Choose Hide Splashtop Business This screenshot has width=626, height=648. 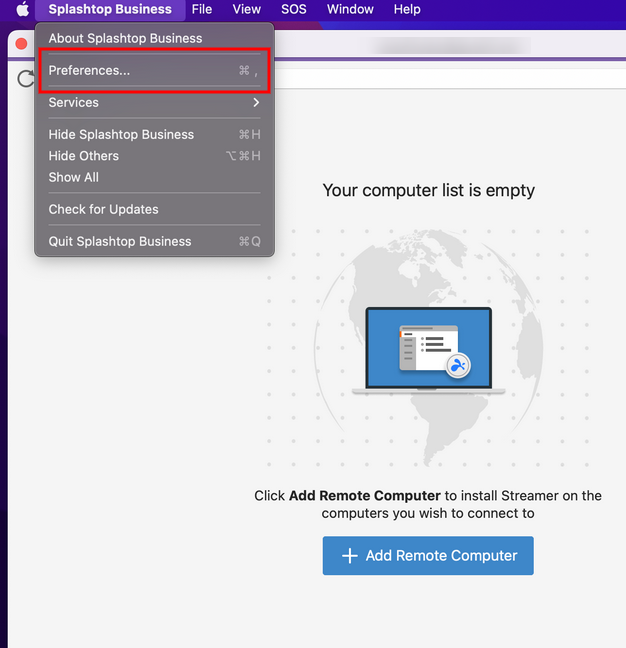tap(155, 134)
